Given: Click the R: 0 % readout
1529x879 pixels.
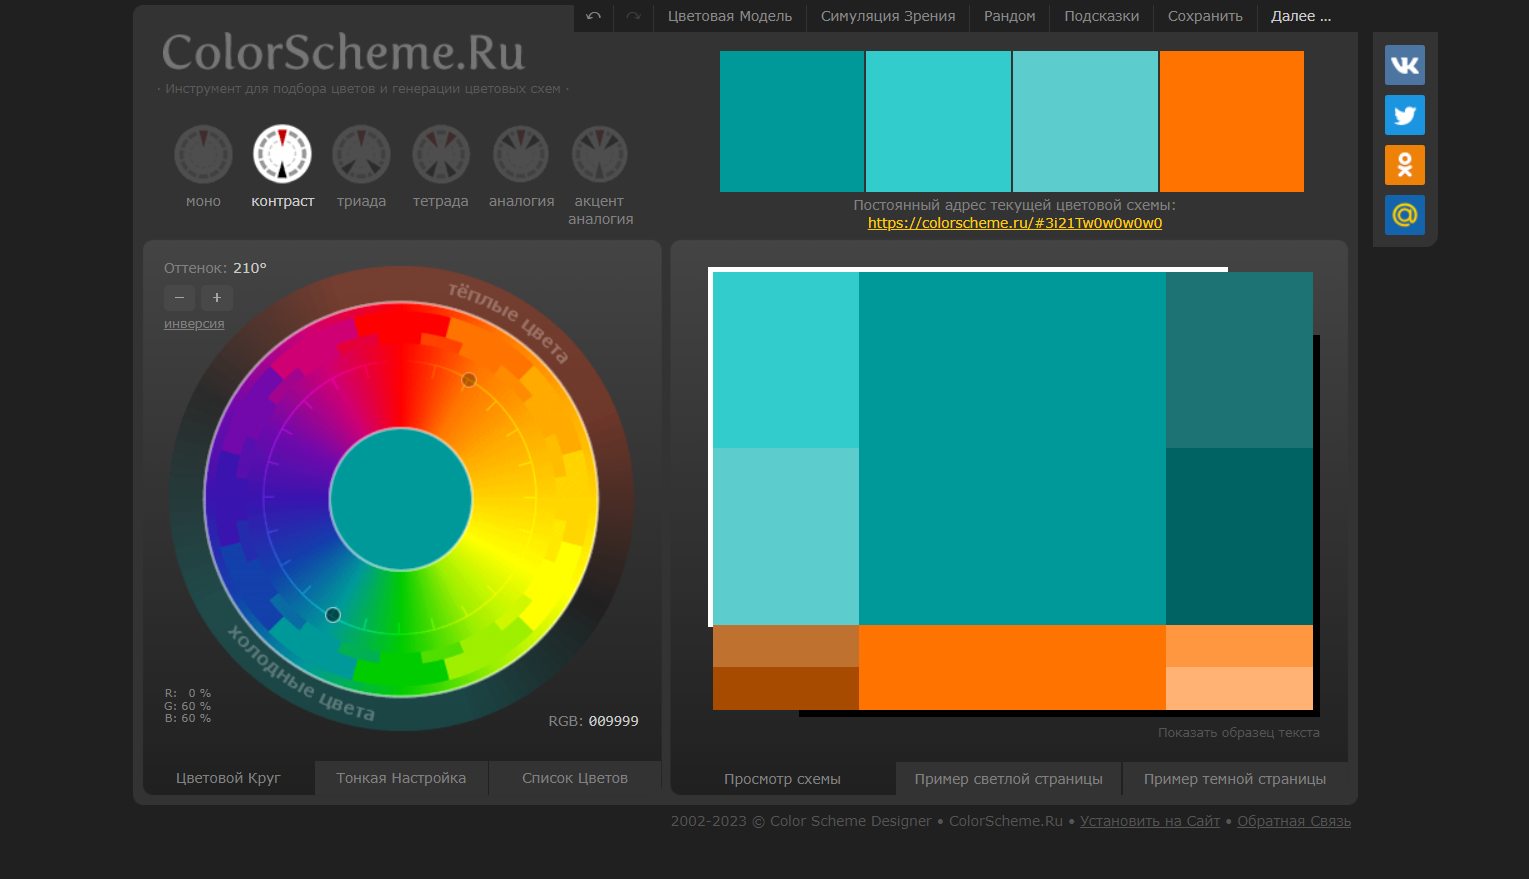Looking at the screenshot, I should click(188, 693).
